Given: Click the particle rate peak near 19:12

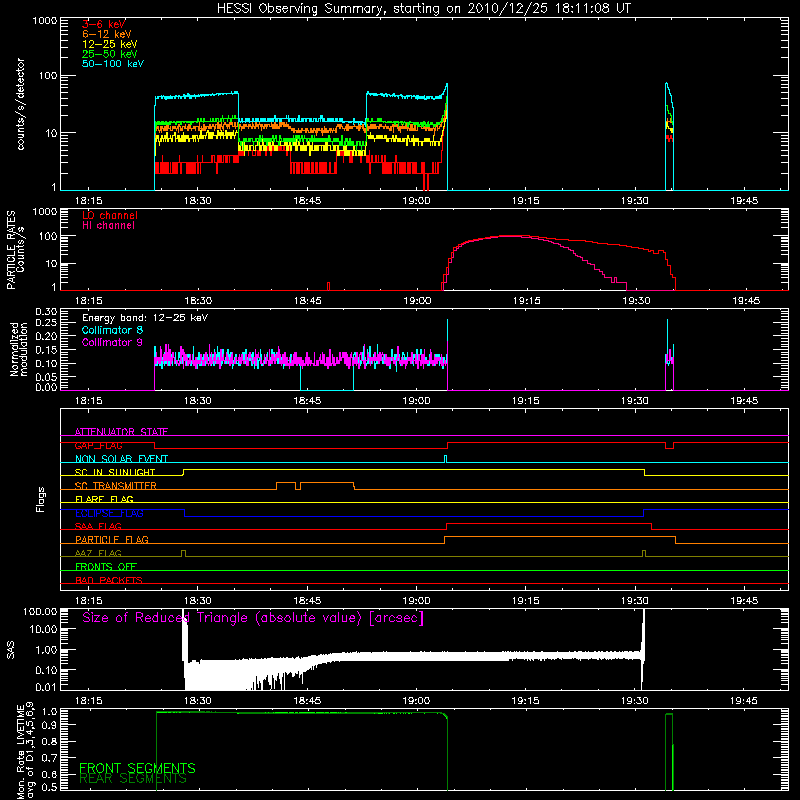Looking at the screenshot, I should coord(510,236).
